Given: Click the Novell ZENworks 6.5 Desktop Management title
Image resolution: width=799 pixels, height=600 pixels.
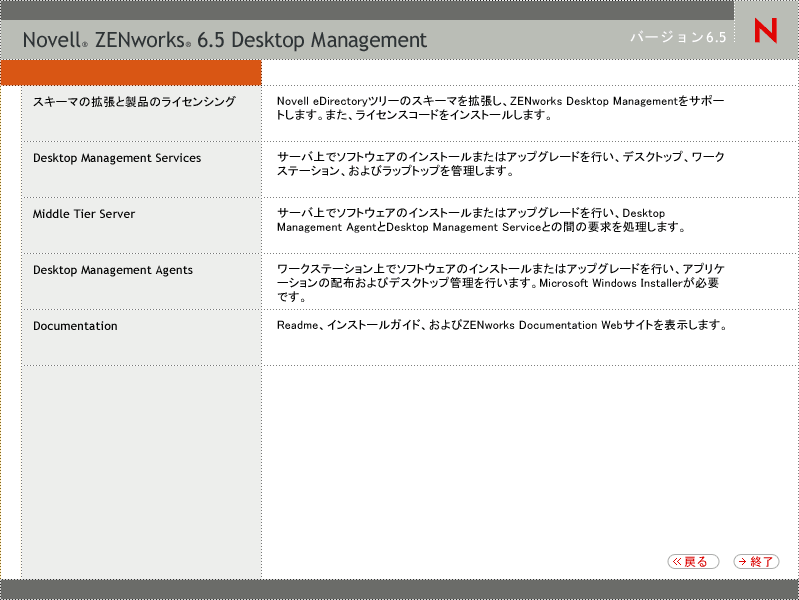Looking at the screenshot, I should (225, 40).
